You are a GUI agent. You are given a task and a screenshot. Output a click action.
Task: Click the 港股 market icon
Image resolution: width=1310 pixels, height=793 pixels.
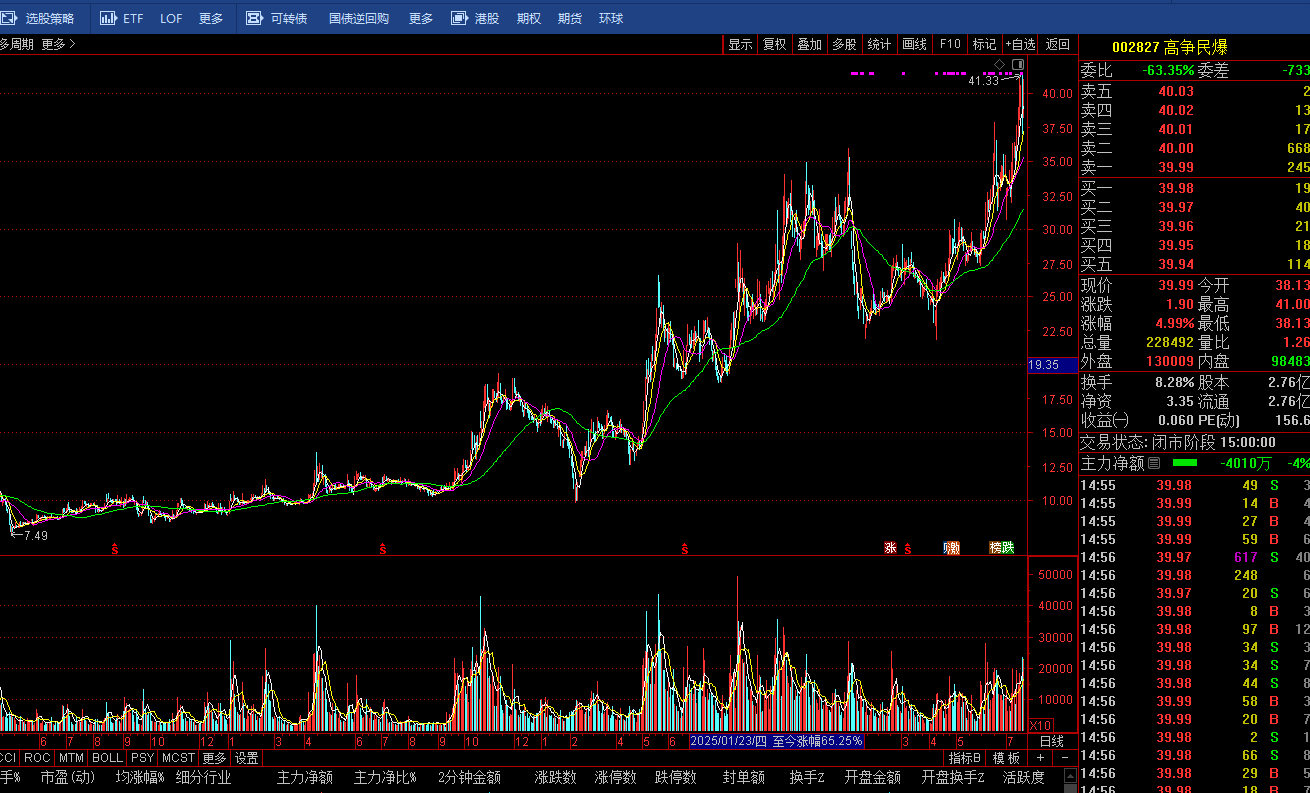[x=459, y=18]
